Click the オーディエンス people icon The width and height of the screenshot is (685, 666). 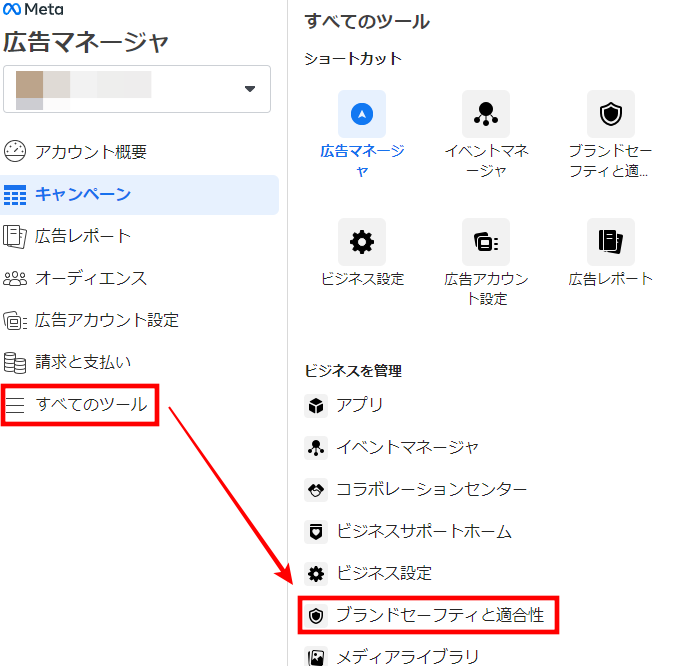15,279
